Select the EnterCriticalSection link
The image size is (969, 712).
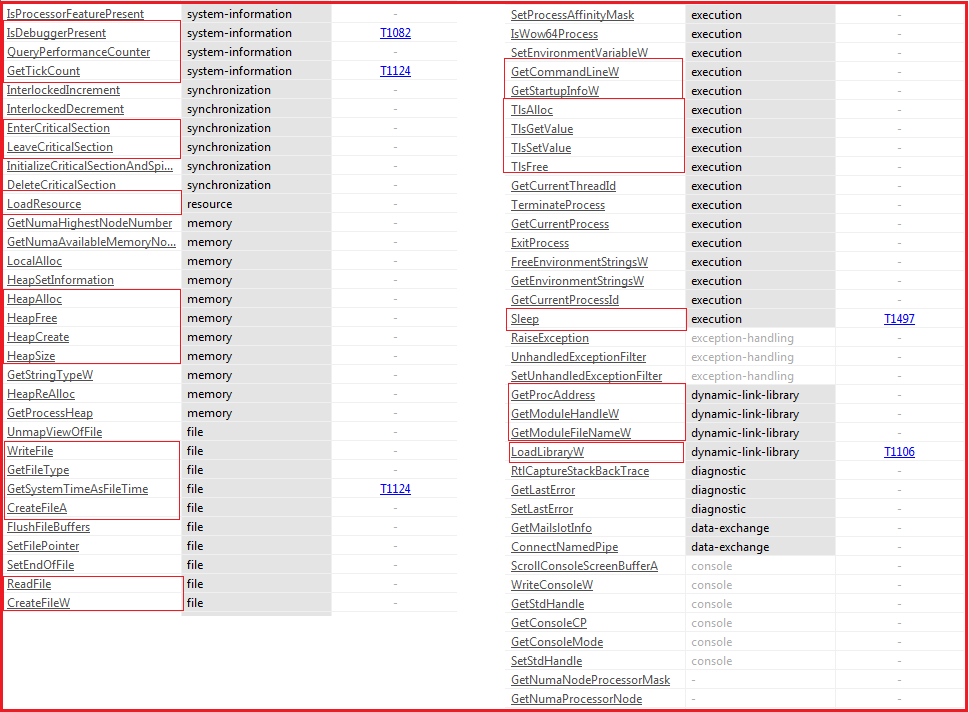tap(59, 128)
